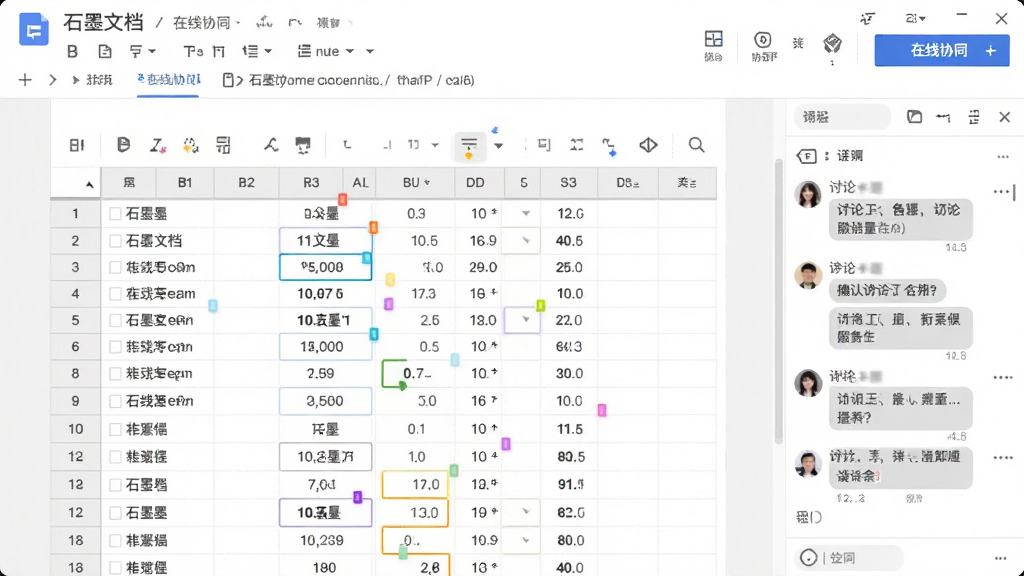Select the DD column header
This screenshot has height=576, width=1024.
coord(475,183)
